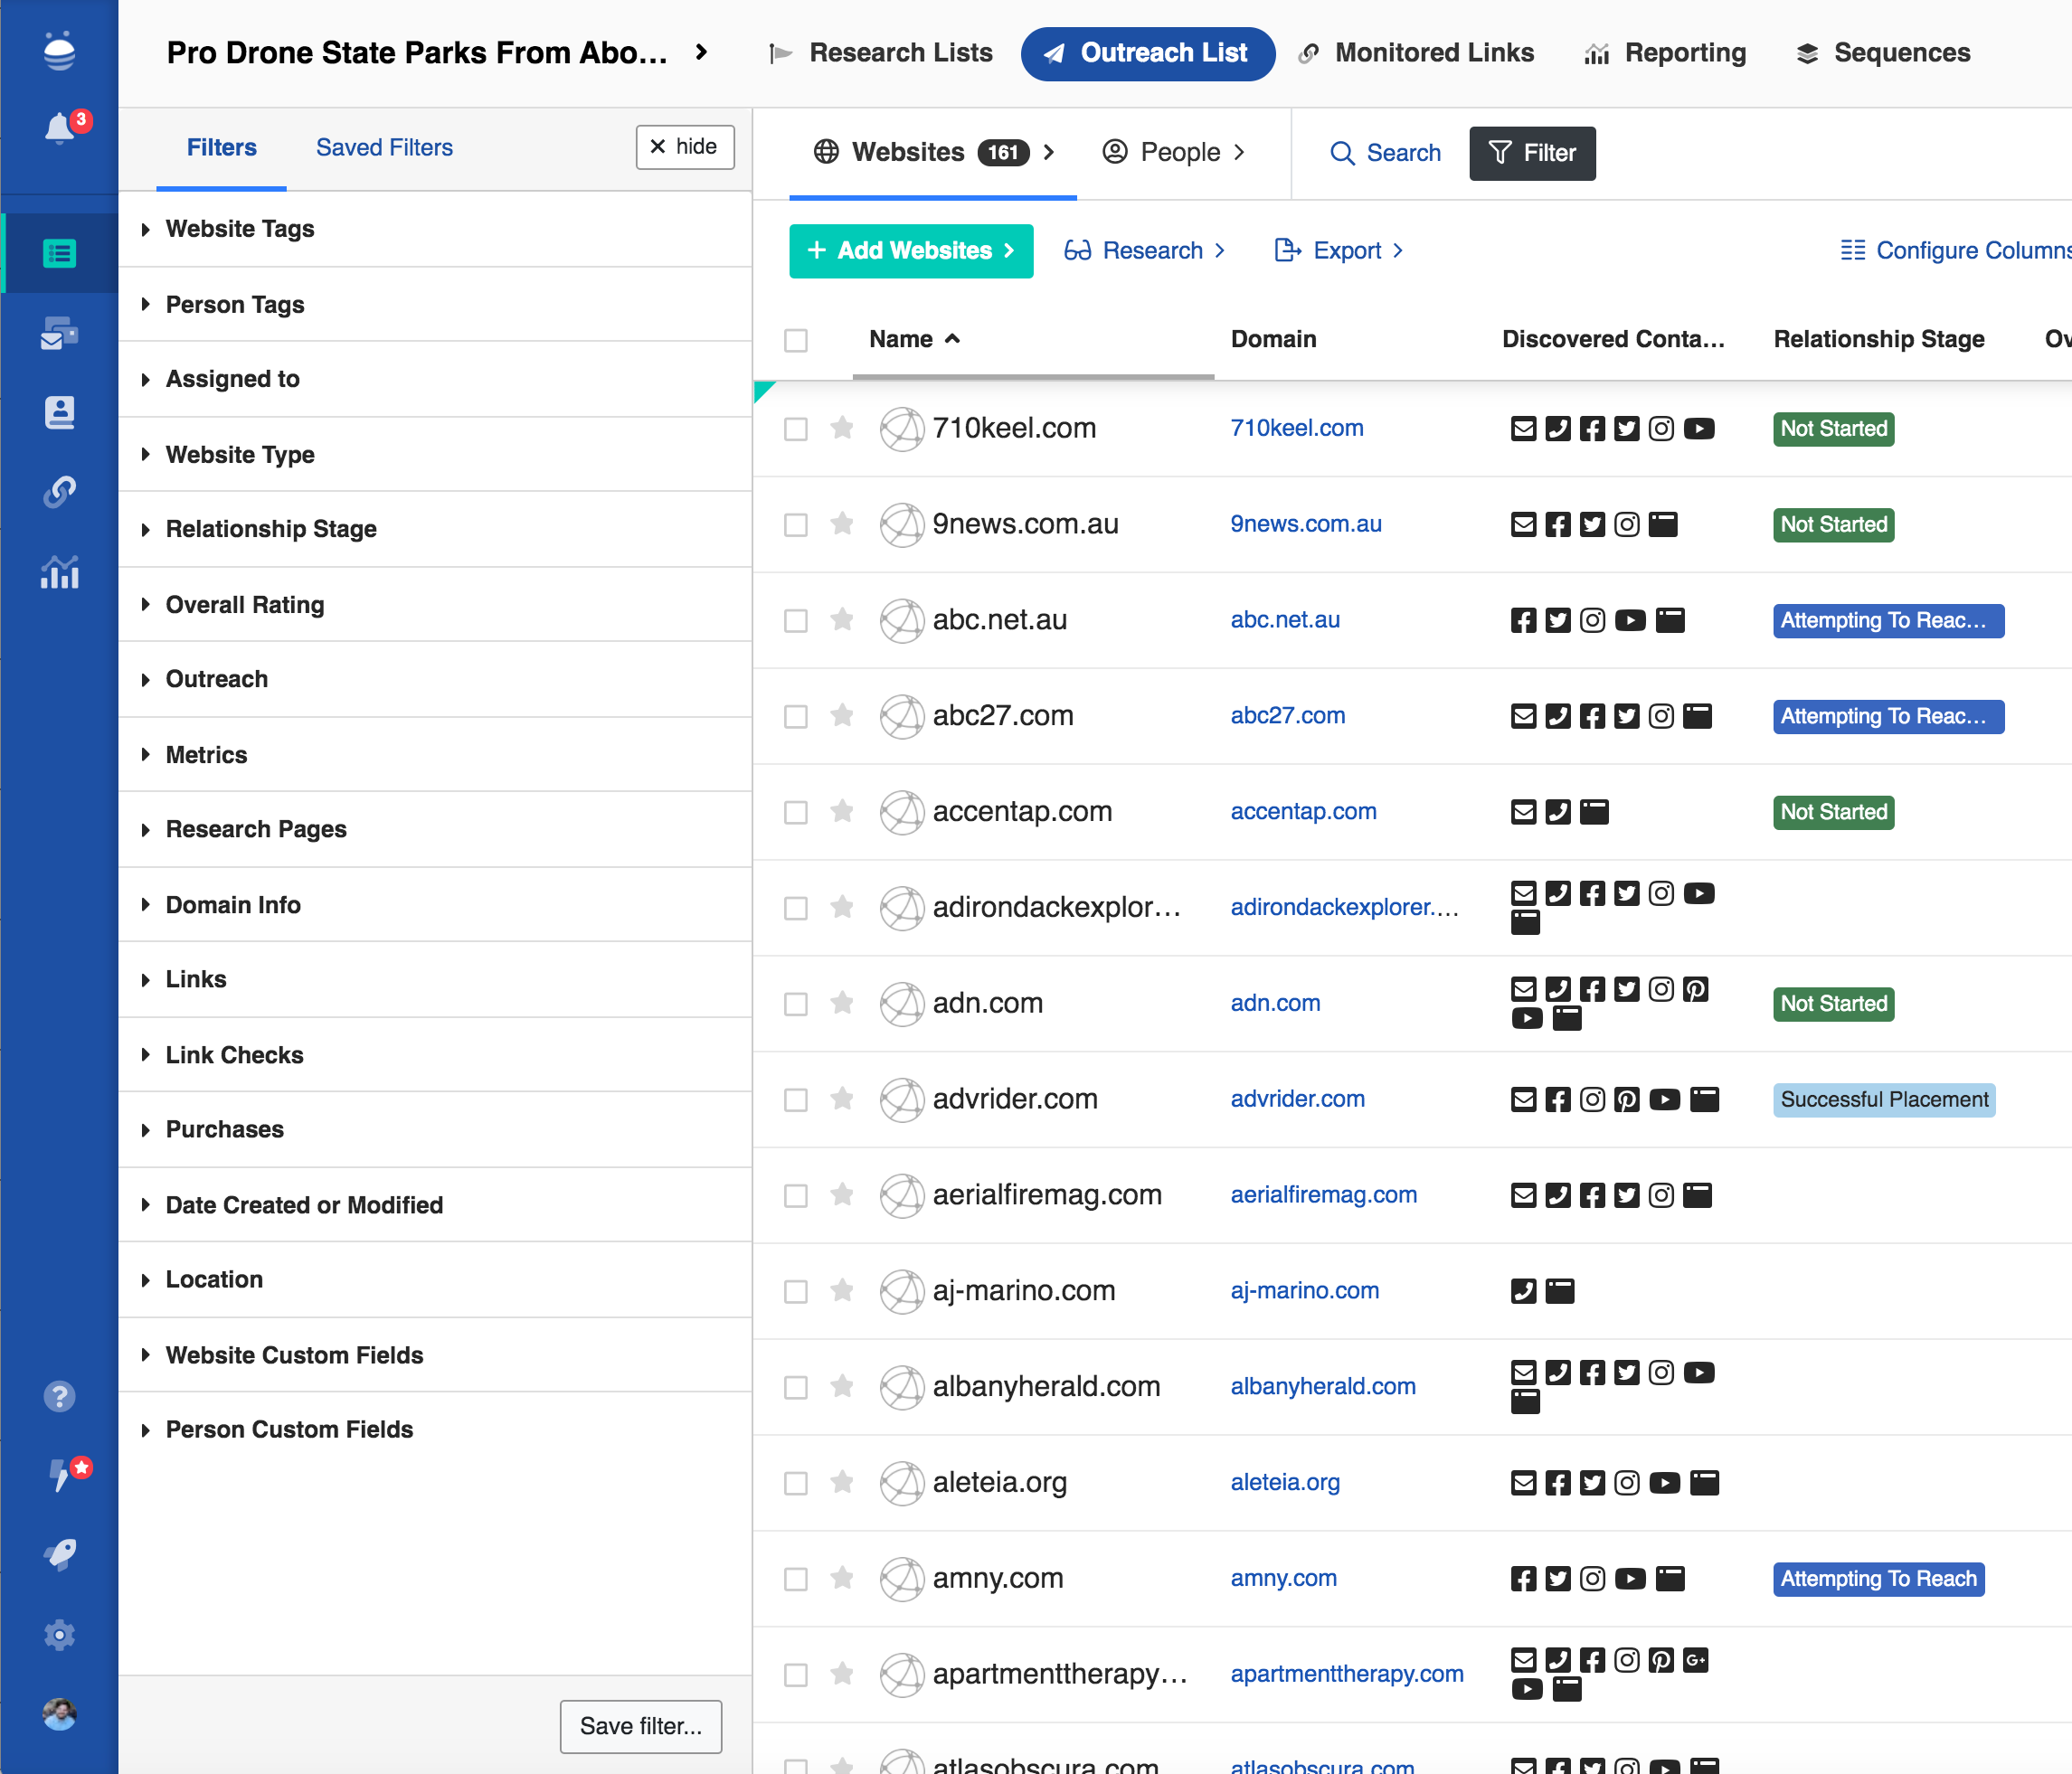Click the rocket icon in sidebar

click(x=59, y=1554)
